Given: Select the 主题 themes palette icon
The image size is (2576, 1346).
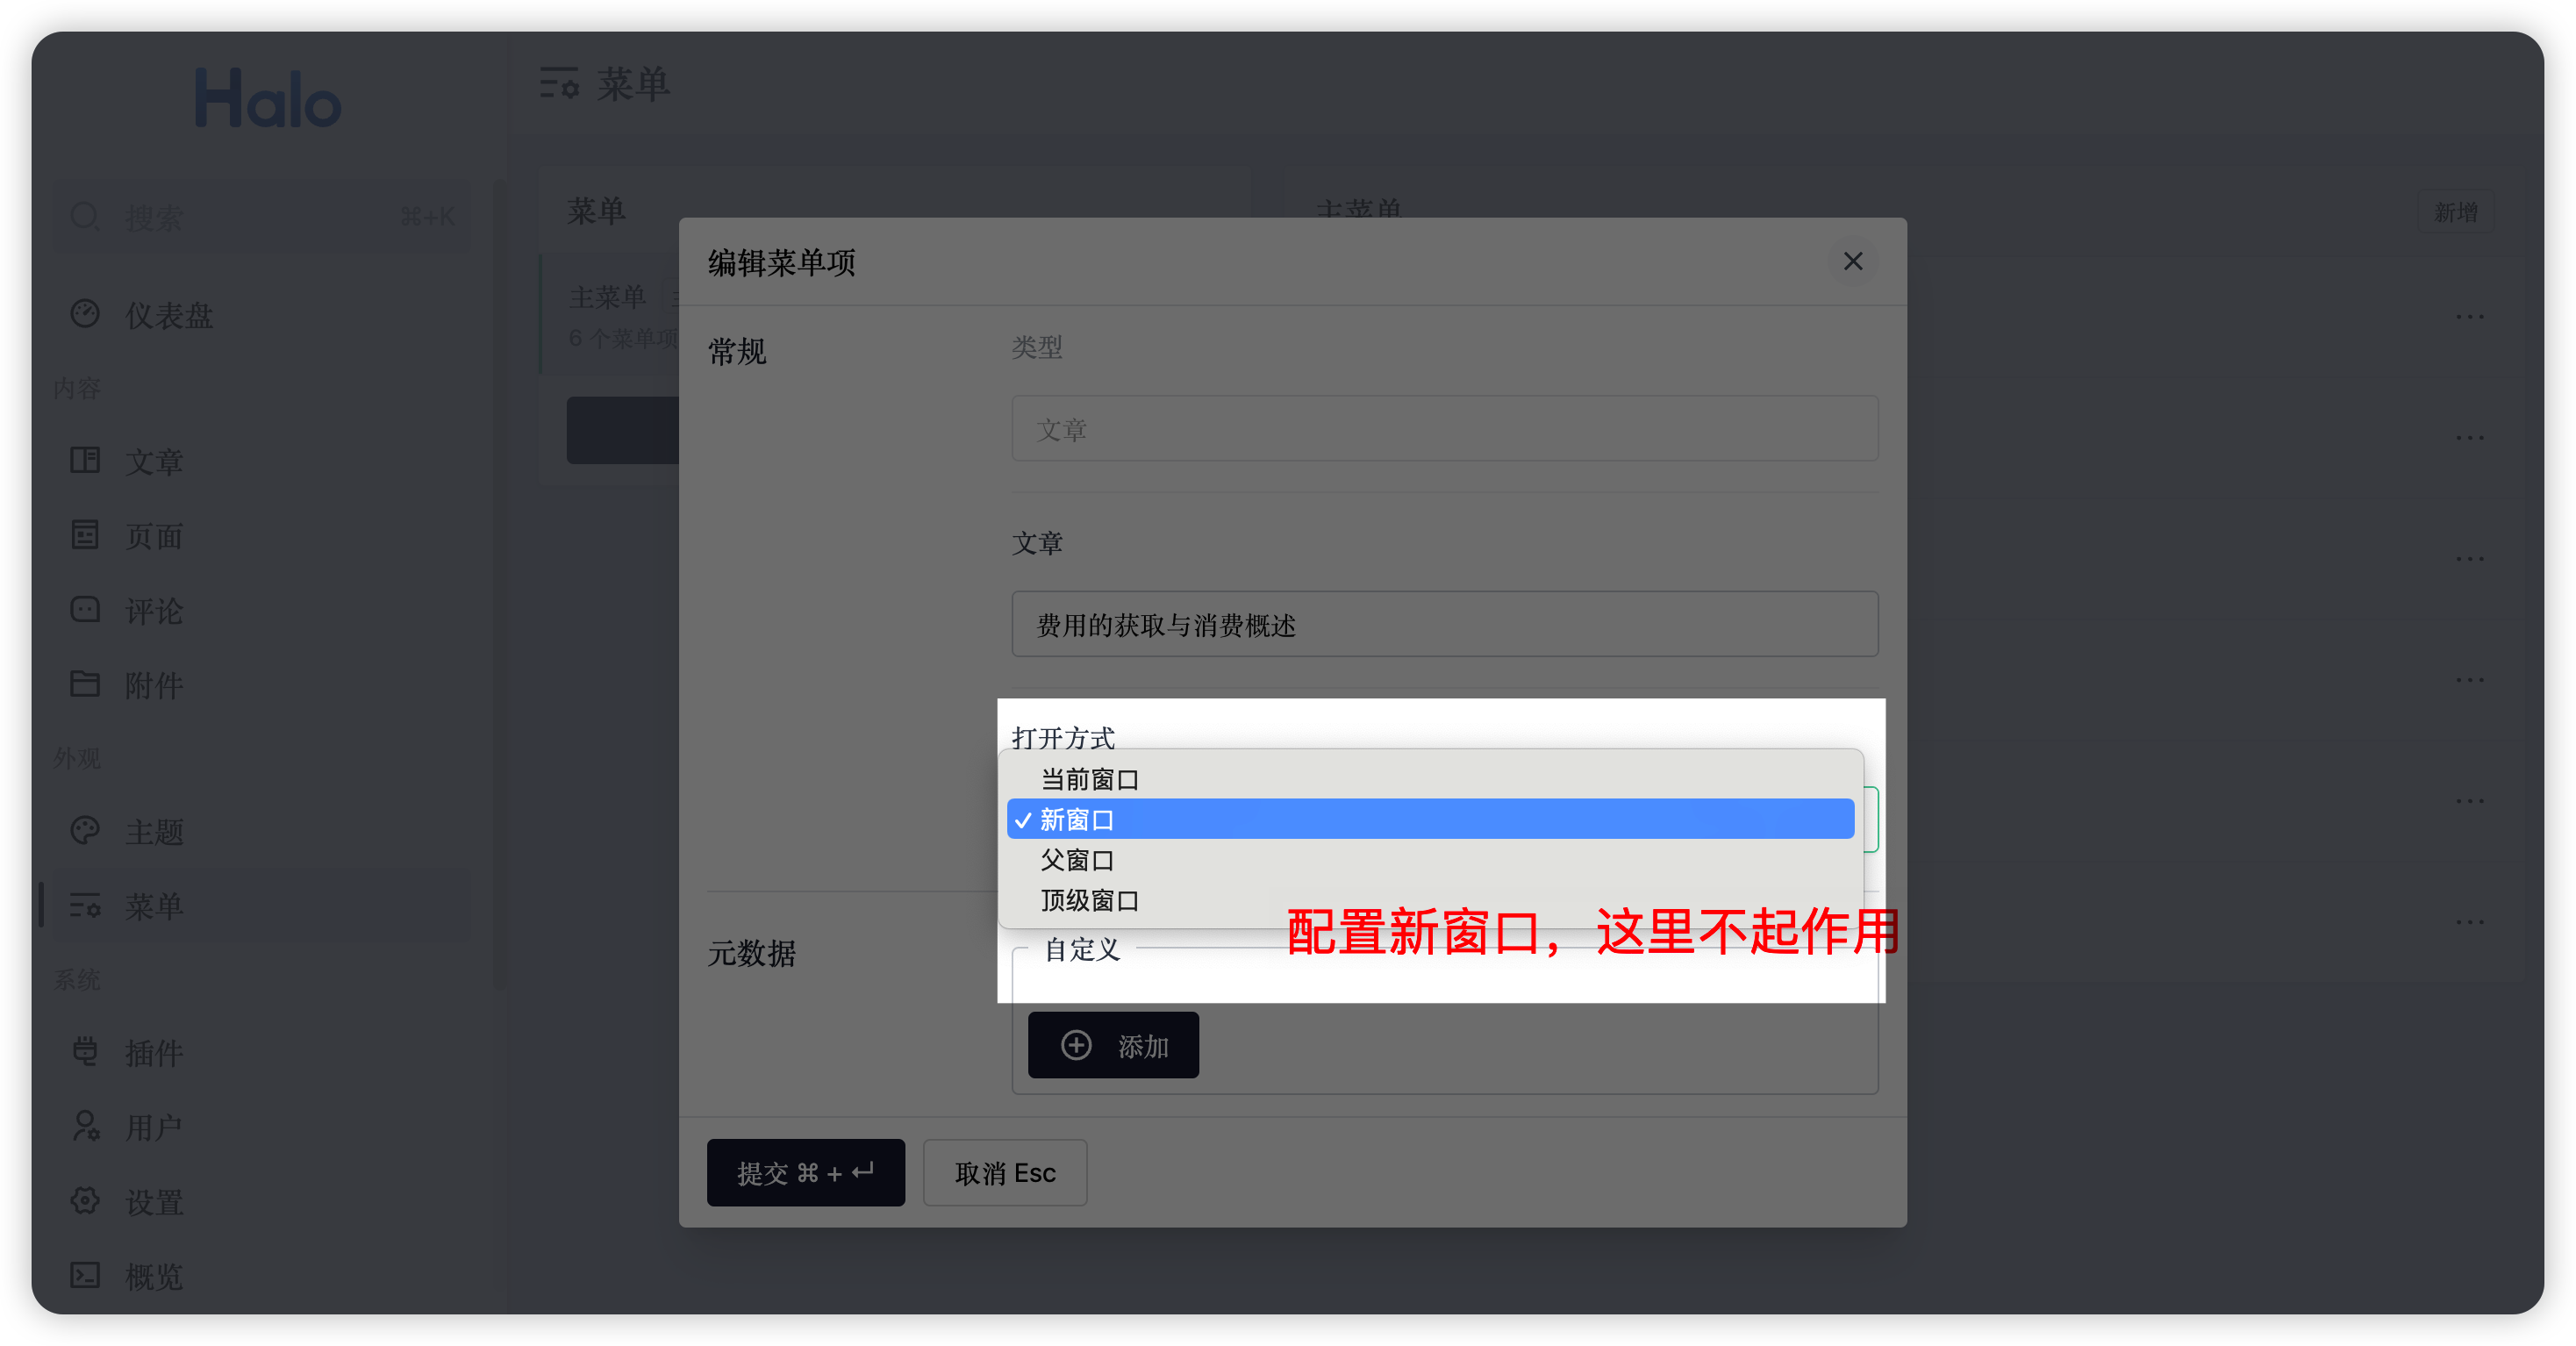Looking at the screenshot, I should click(86, 830).
